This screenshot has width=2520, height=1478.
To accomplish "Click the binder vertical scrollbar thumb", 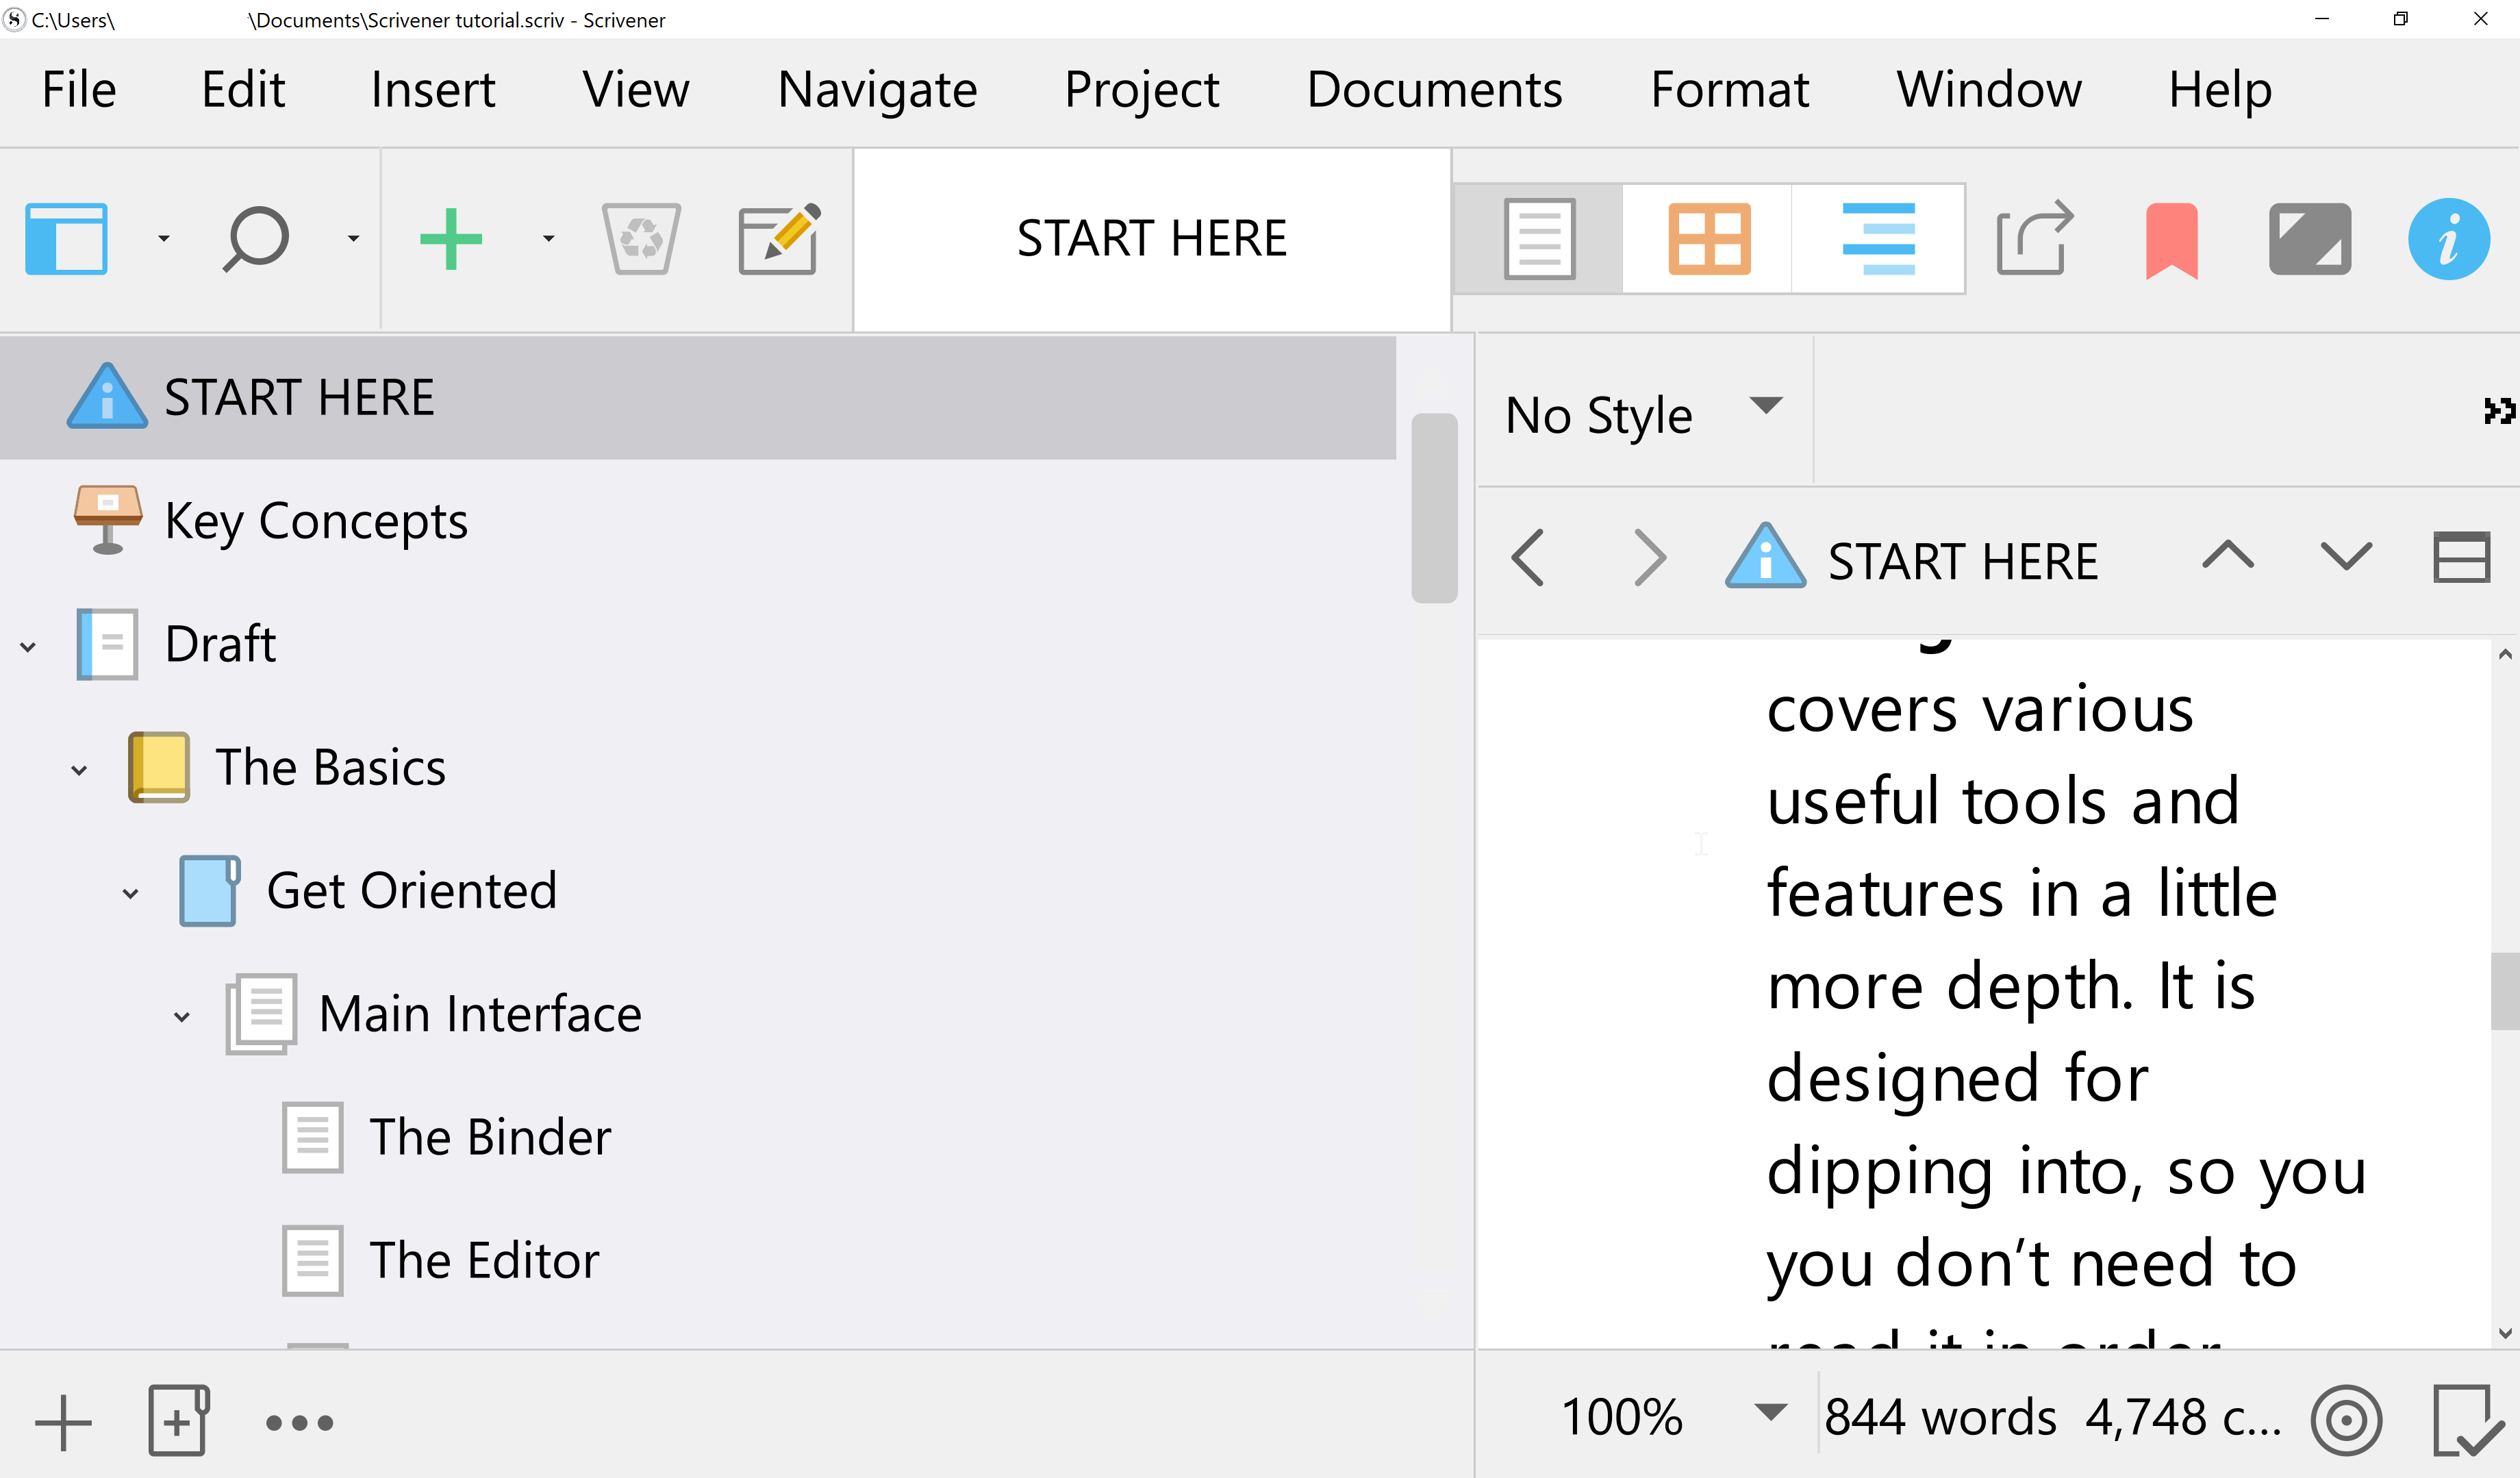I will click(x=1434, y=508).
